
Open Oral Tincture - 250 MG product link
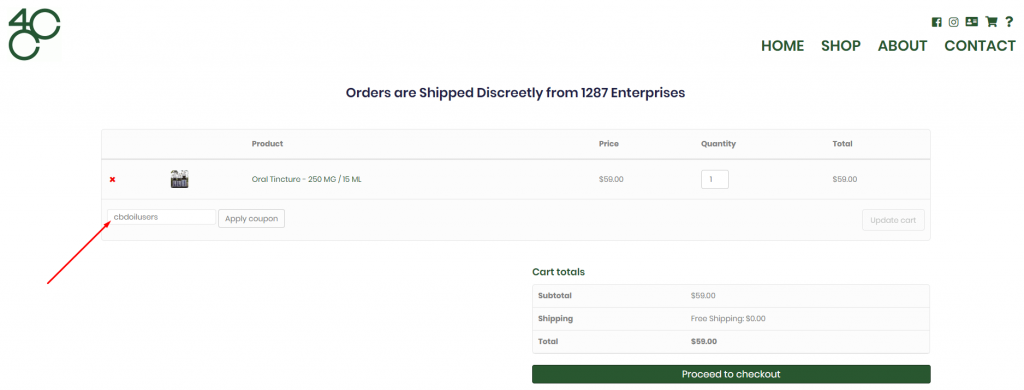tap(306, 179)
